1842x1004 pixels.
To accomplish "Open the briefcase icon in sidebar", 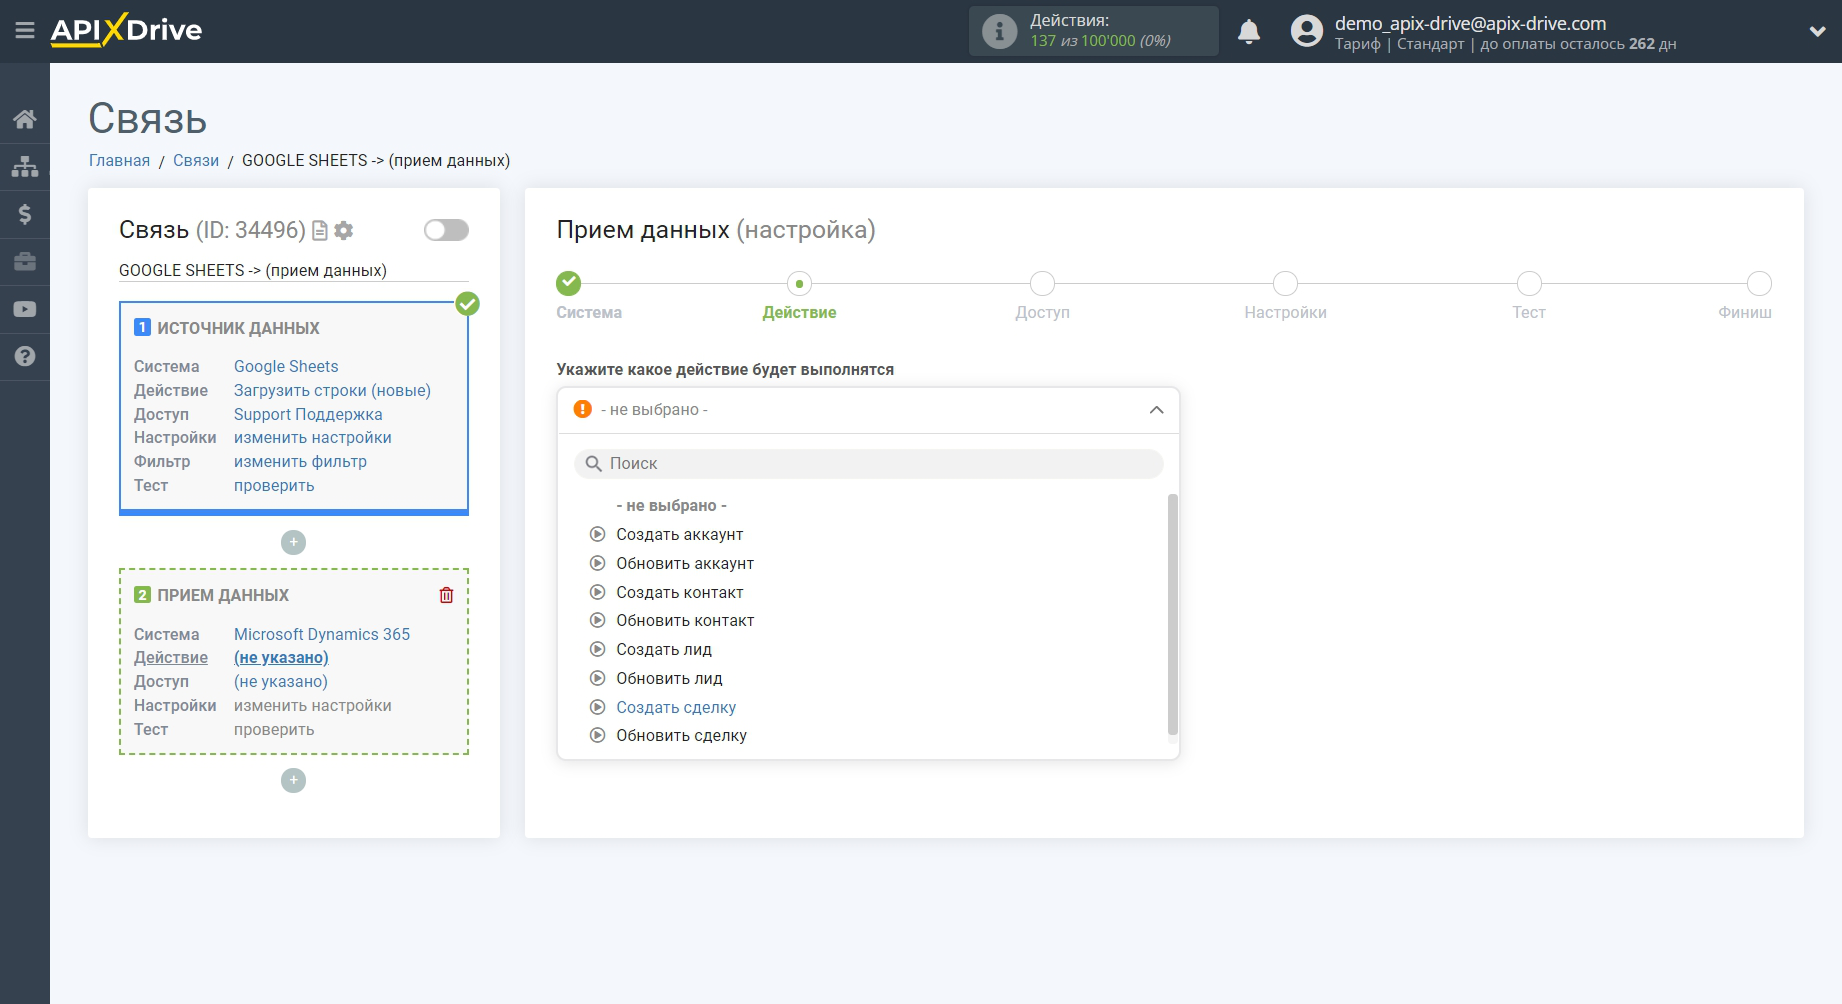I will point(25,262).
